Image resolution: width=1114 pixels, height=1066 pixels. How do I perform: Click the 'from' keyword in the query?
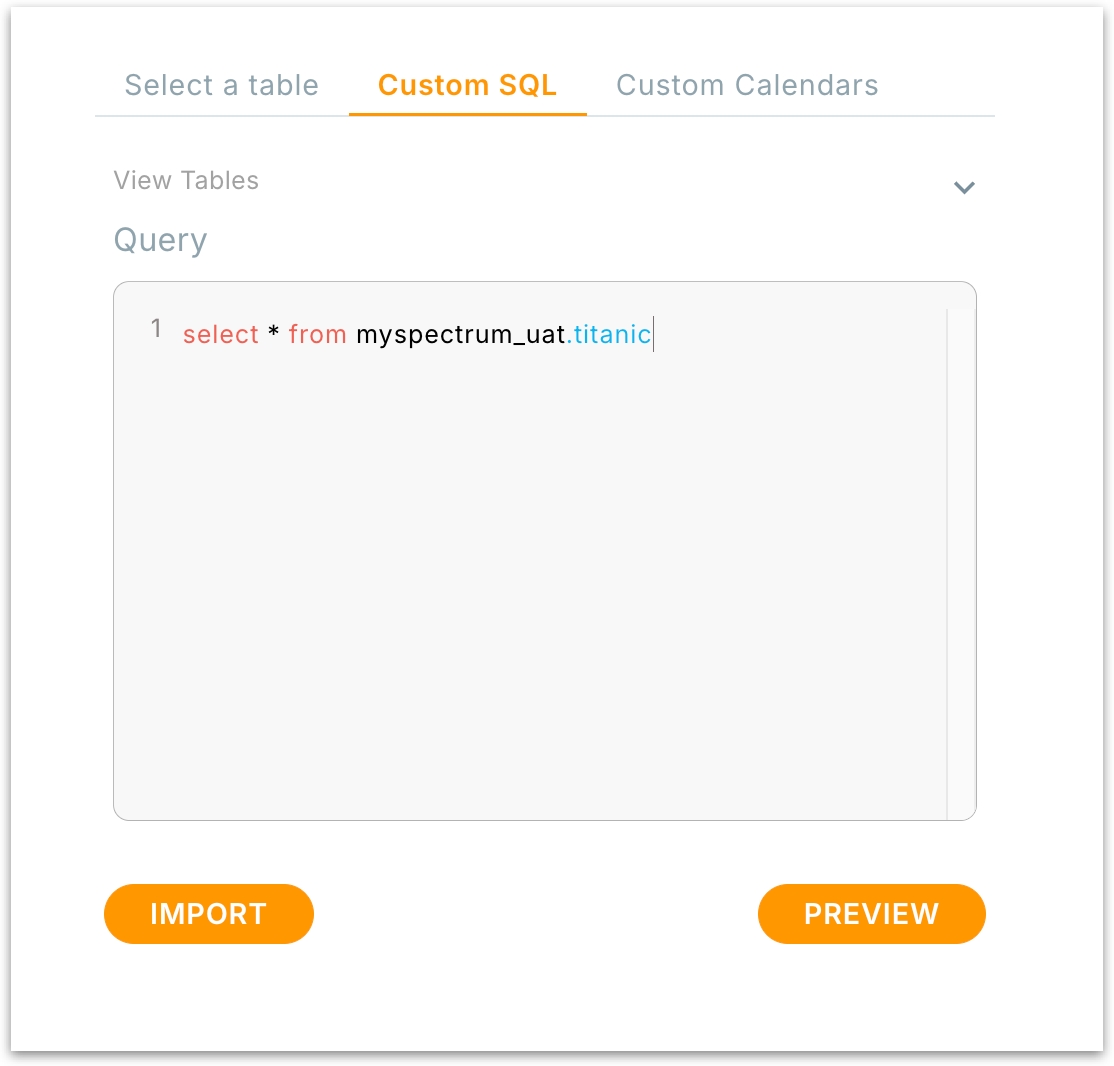click(317, 335)
